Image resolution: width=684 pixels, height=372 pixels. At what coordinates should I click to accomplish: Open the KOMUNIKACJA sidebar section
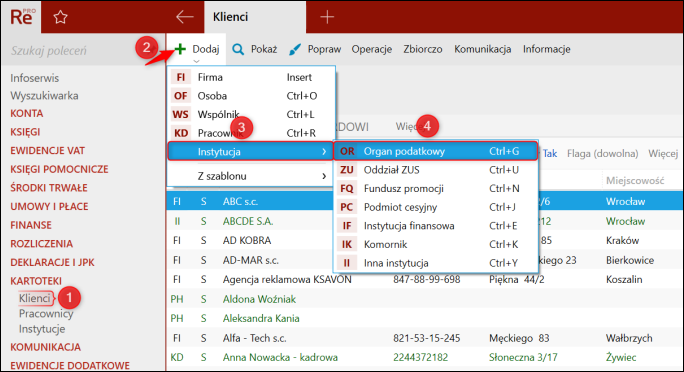[45, 347]
